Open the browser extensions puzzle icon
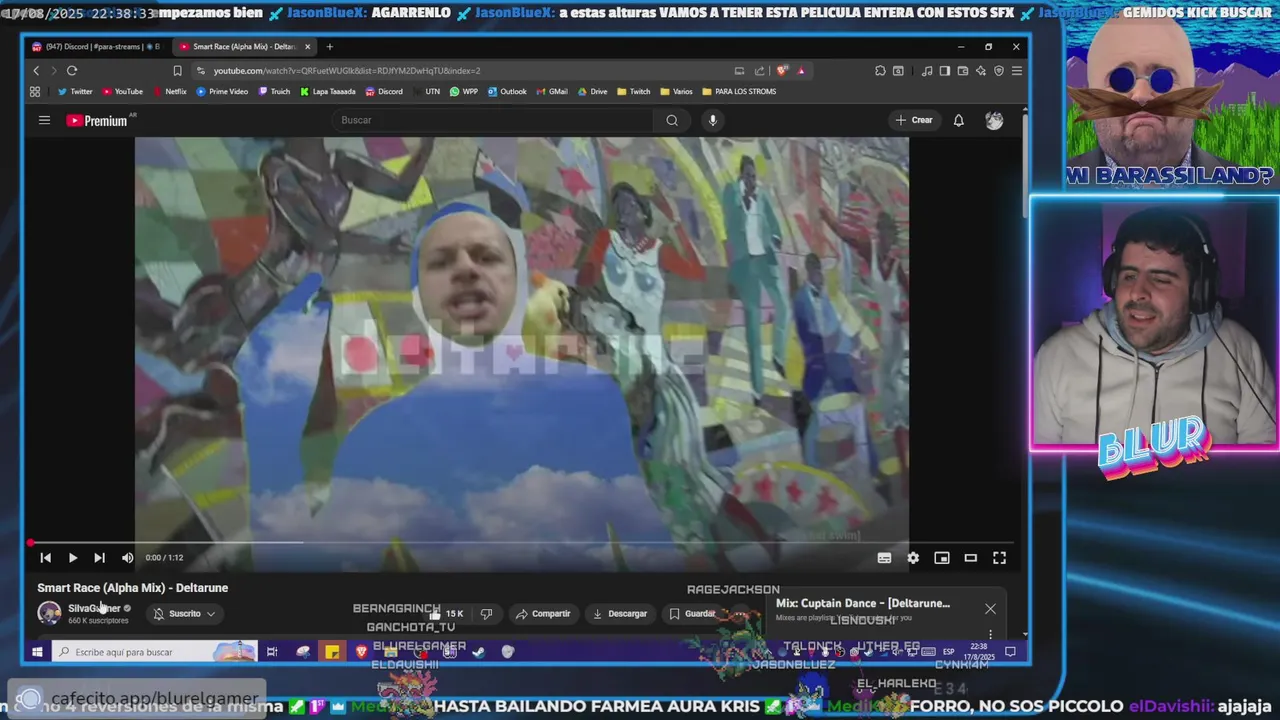1280x720 pixels. 880,71
